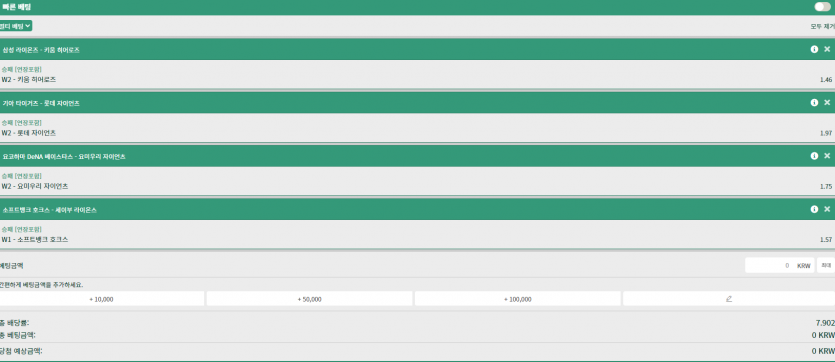Click the 1.75 odds value
Screen dimensions: 835x362
point(826,187)
